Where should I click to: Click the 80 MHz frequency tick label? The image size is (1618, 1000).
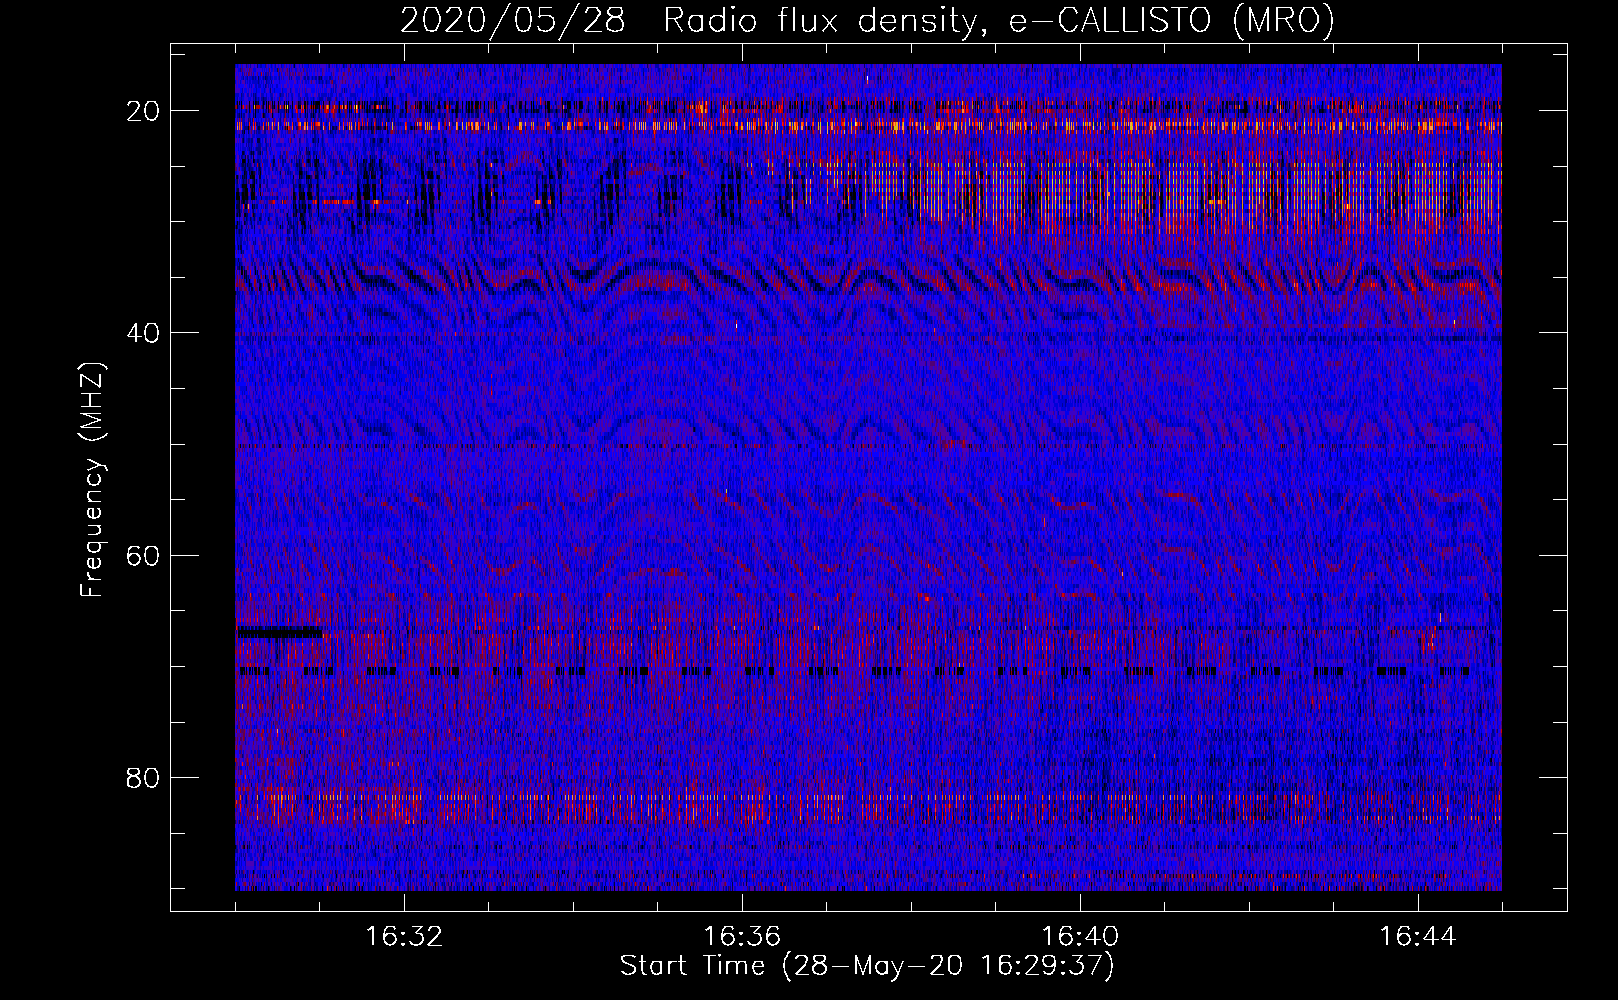[x=145, y=777]
